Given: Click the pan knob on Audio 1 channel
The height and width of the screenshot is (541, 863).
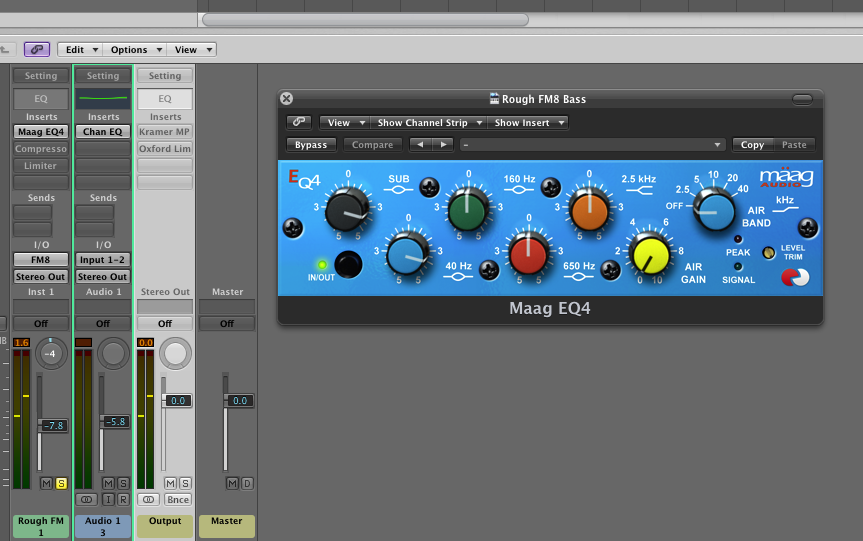Looking at the screenshot, I should (113, 353).
